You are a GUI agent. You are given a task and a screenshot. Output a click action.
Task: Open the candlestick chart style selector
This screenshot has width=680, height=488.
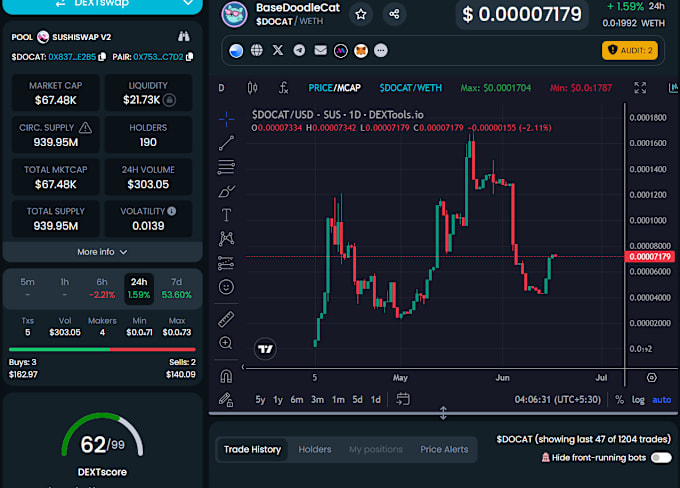point(252,88)
